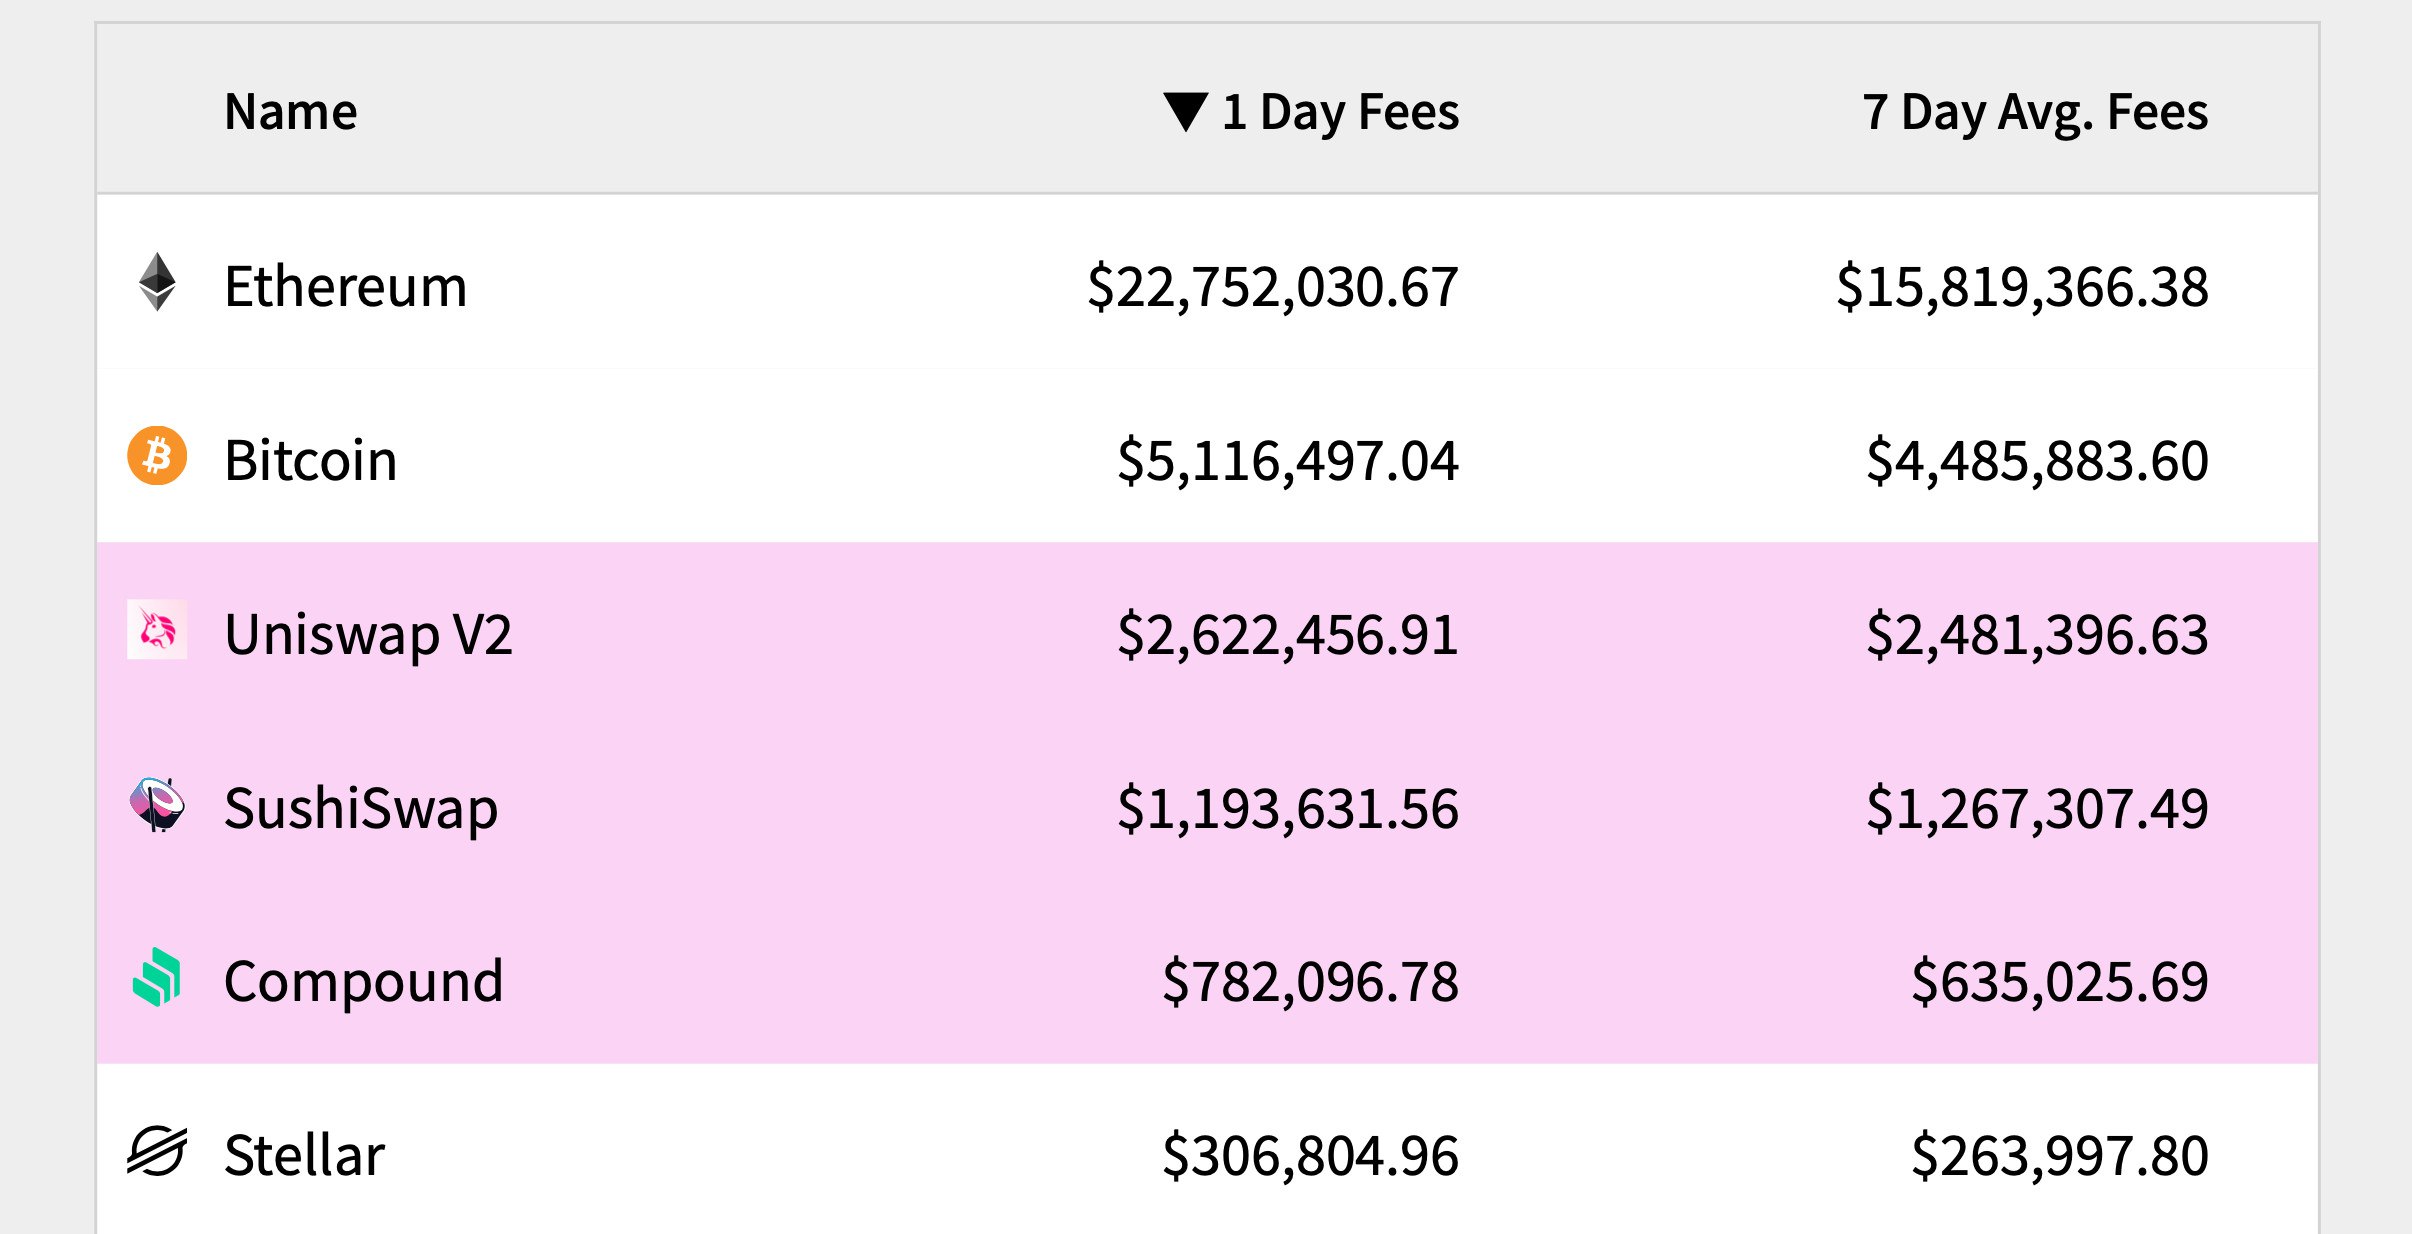Click the Uniswap unicorn logo icon
Viewport: 2412px width, 1234px height.
pos(157,629)
